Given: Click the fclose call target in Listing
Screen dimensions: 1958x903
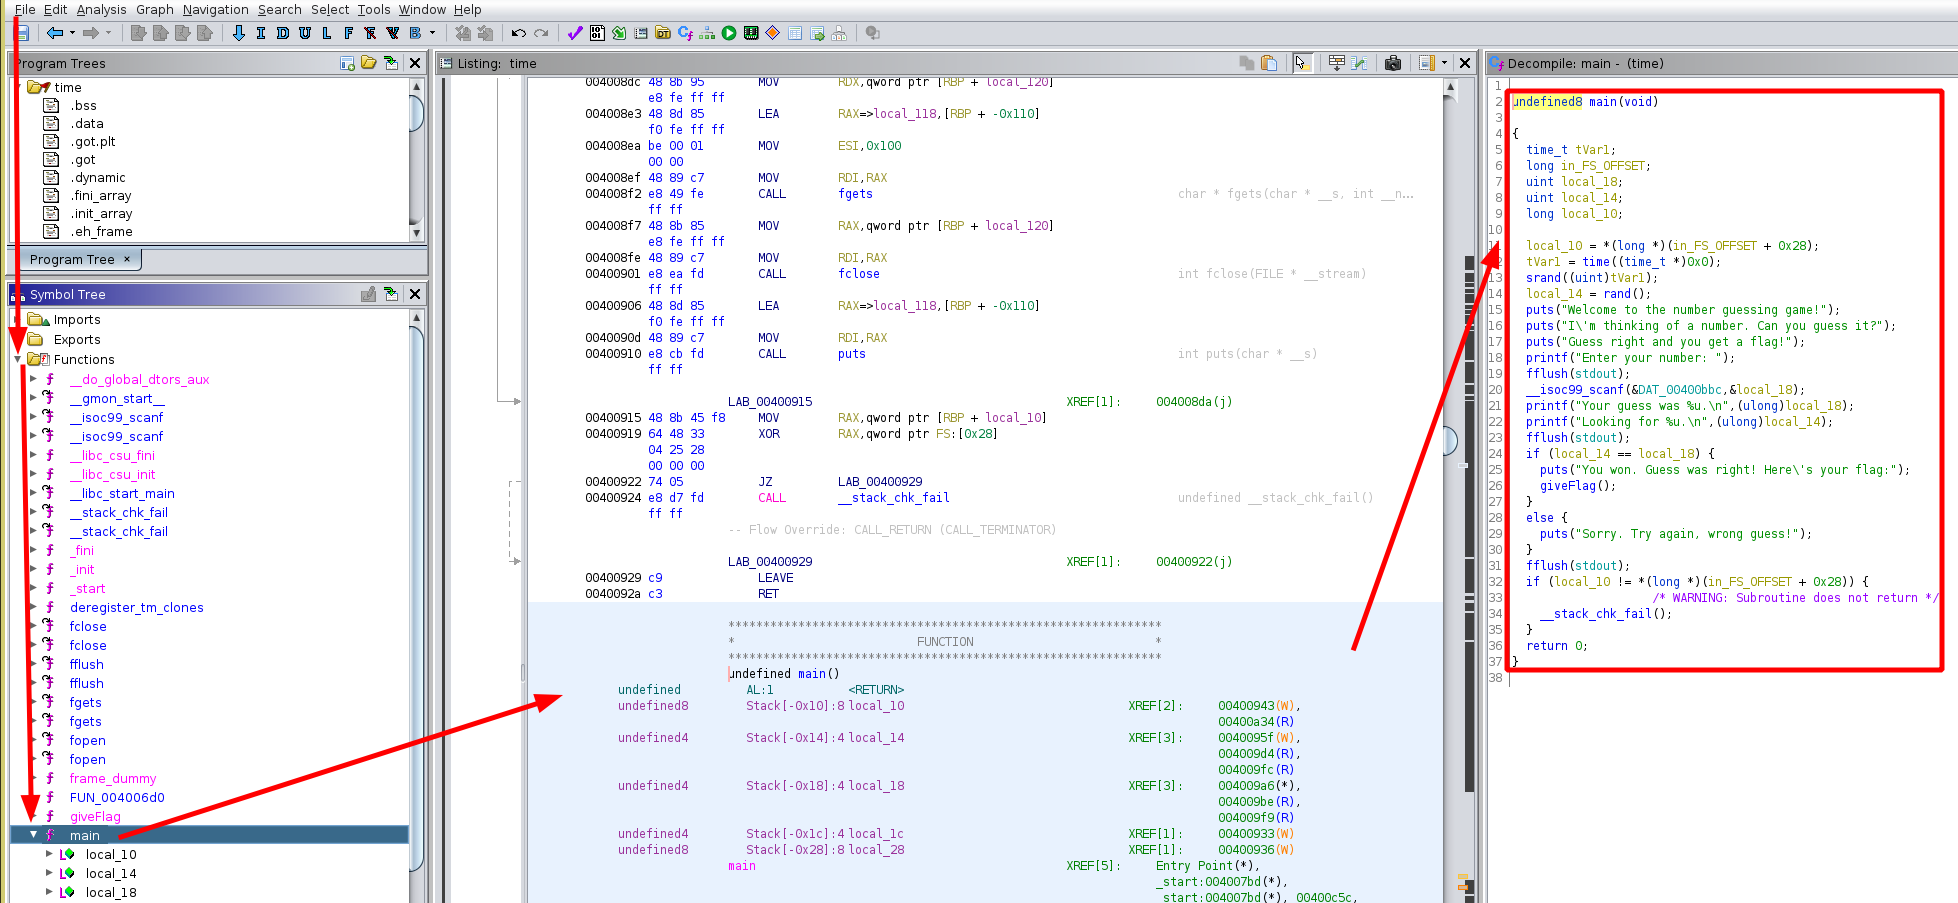Looking at the screenshot, I should click(x=859, y=274).
